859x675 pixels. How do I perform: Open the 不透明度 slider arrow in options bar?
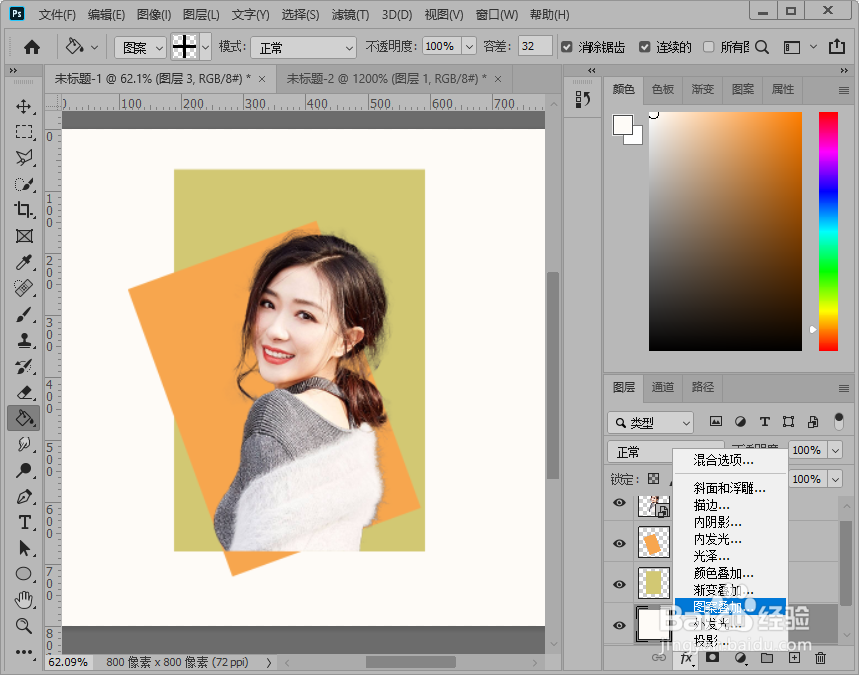point(469,47)
